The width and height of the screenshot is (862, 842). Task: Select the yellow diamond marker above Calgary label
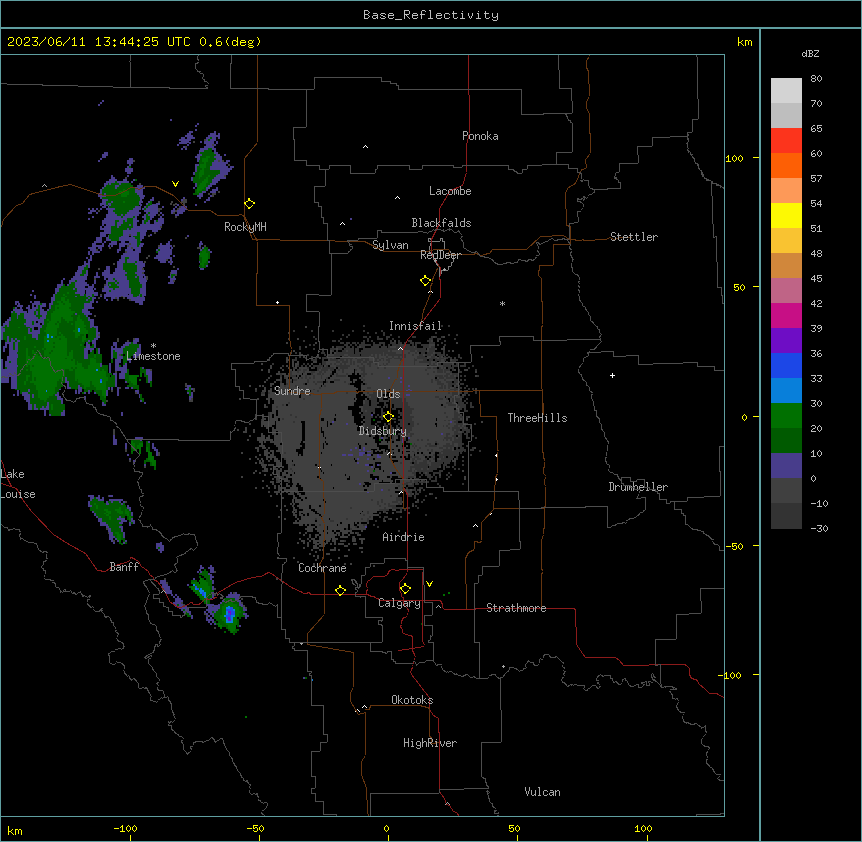(405, 589)
